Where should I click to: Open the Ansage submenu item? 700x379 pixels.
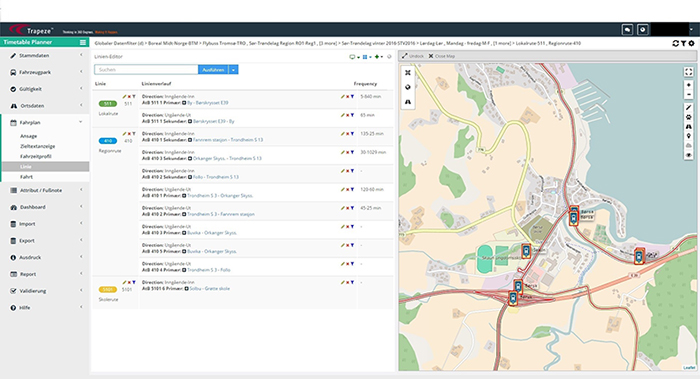pos(29,136)
